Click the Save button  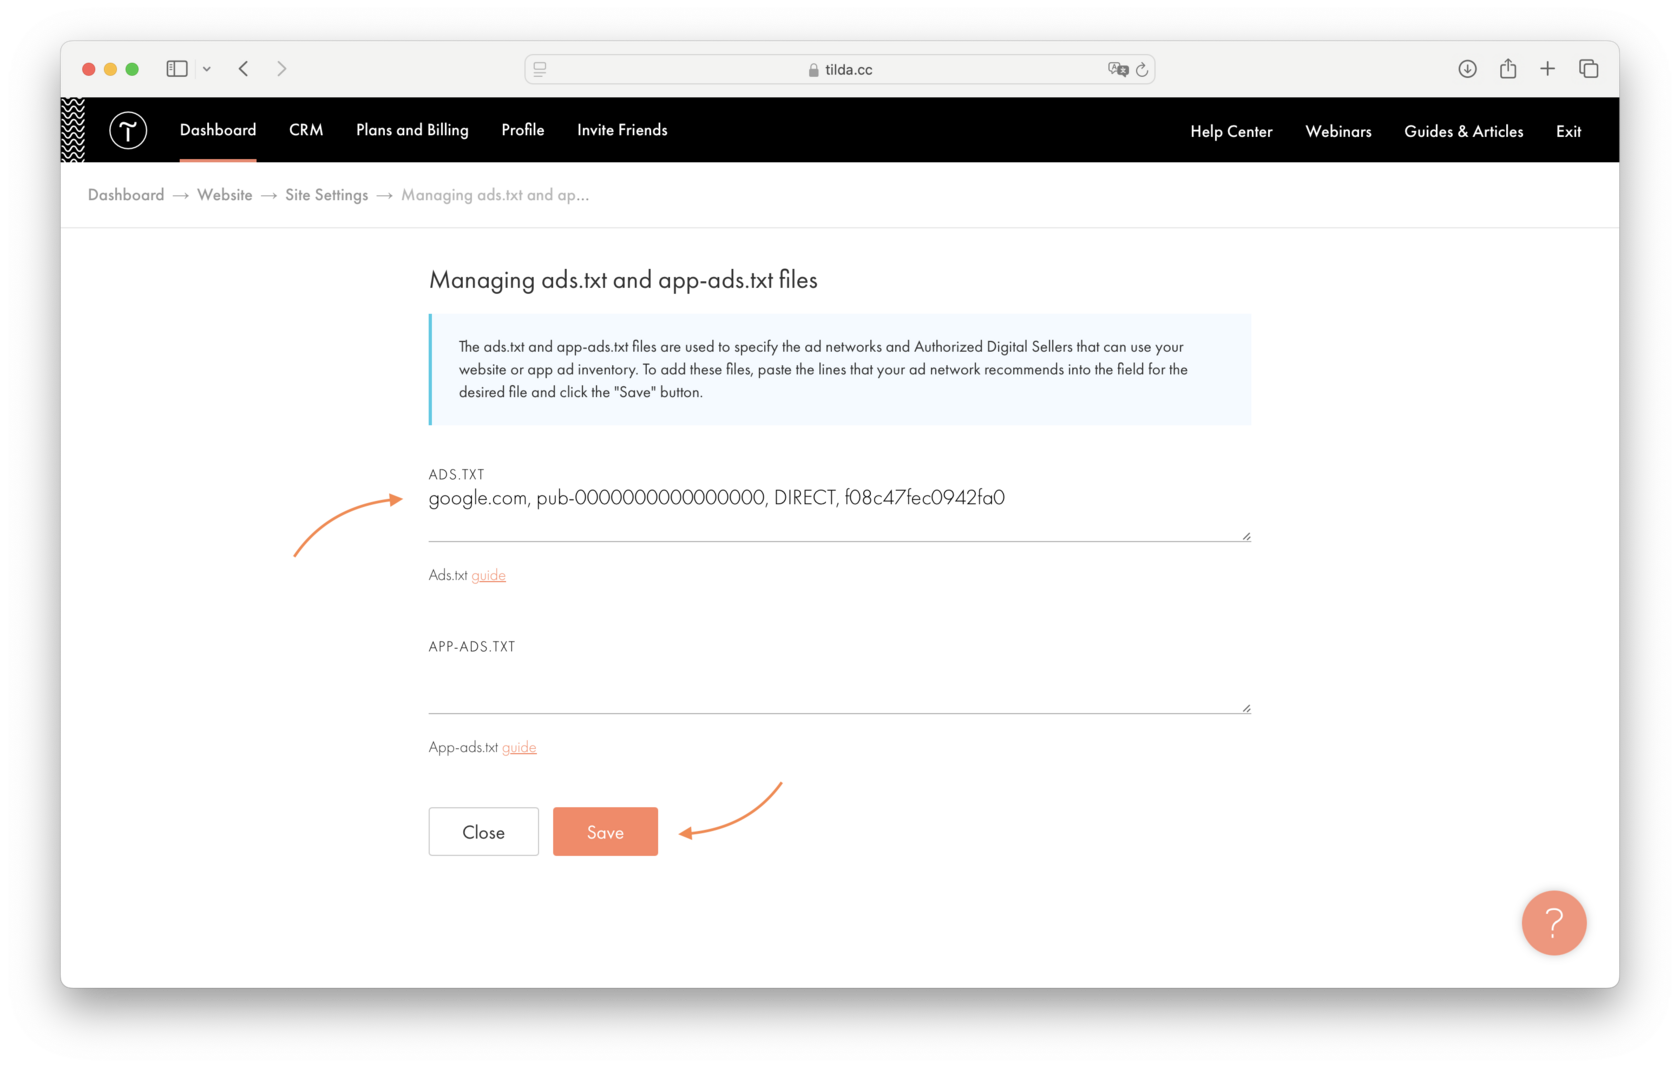(605, 831)
